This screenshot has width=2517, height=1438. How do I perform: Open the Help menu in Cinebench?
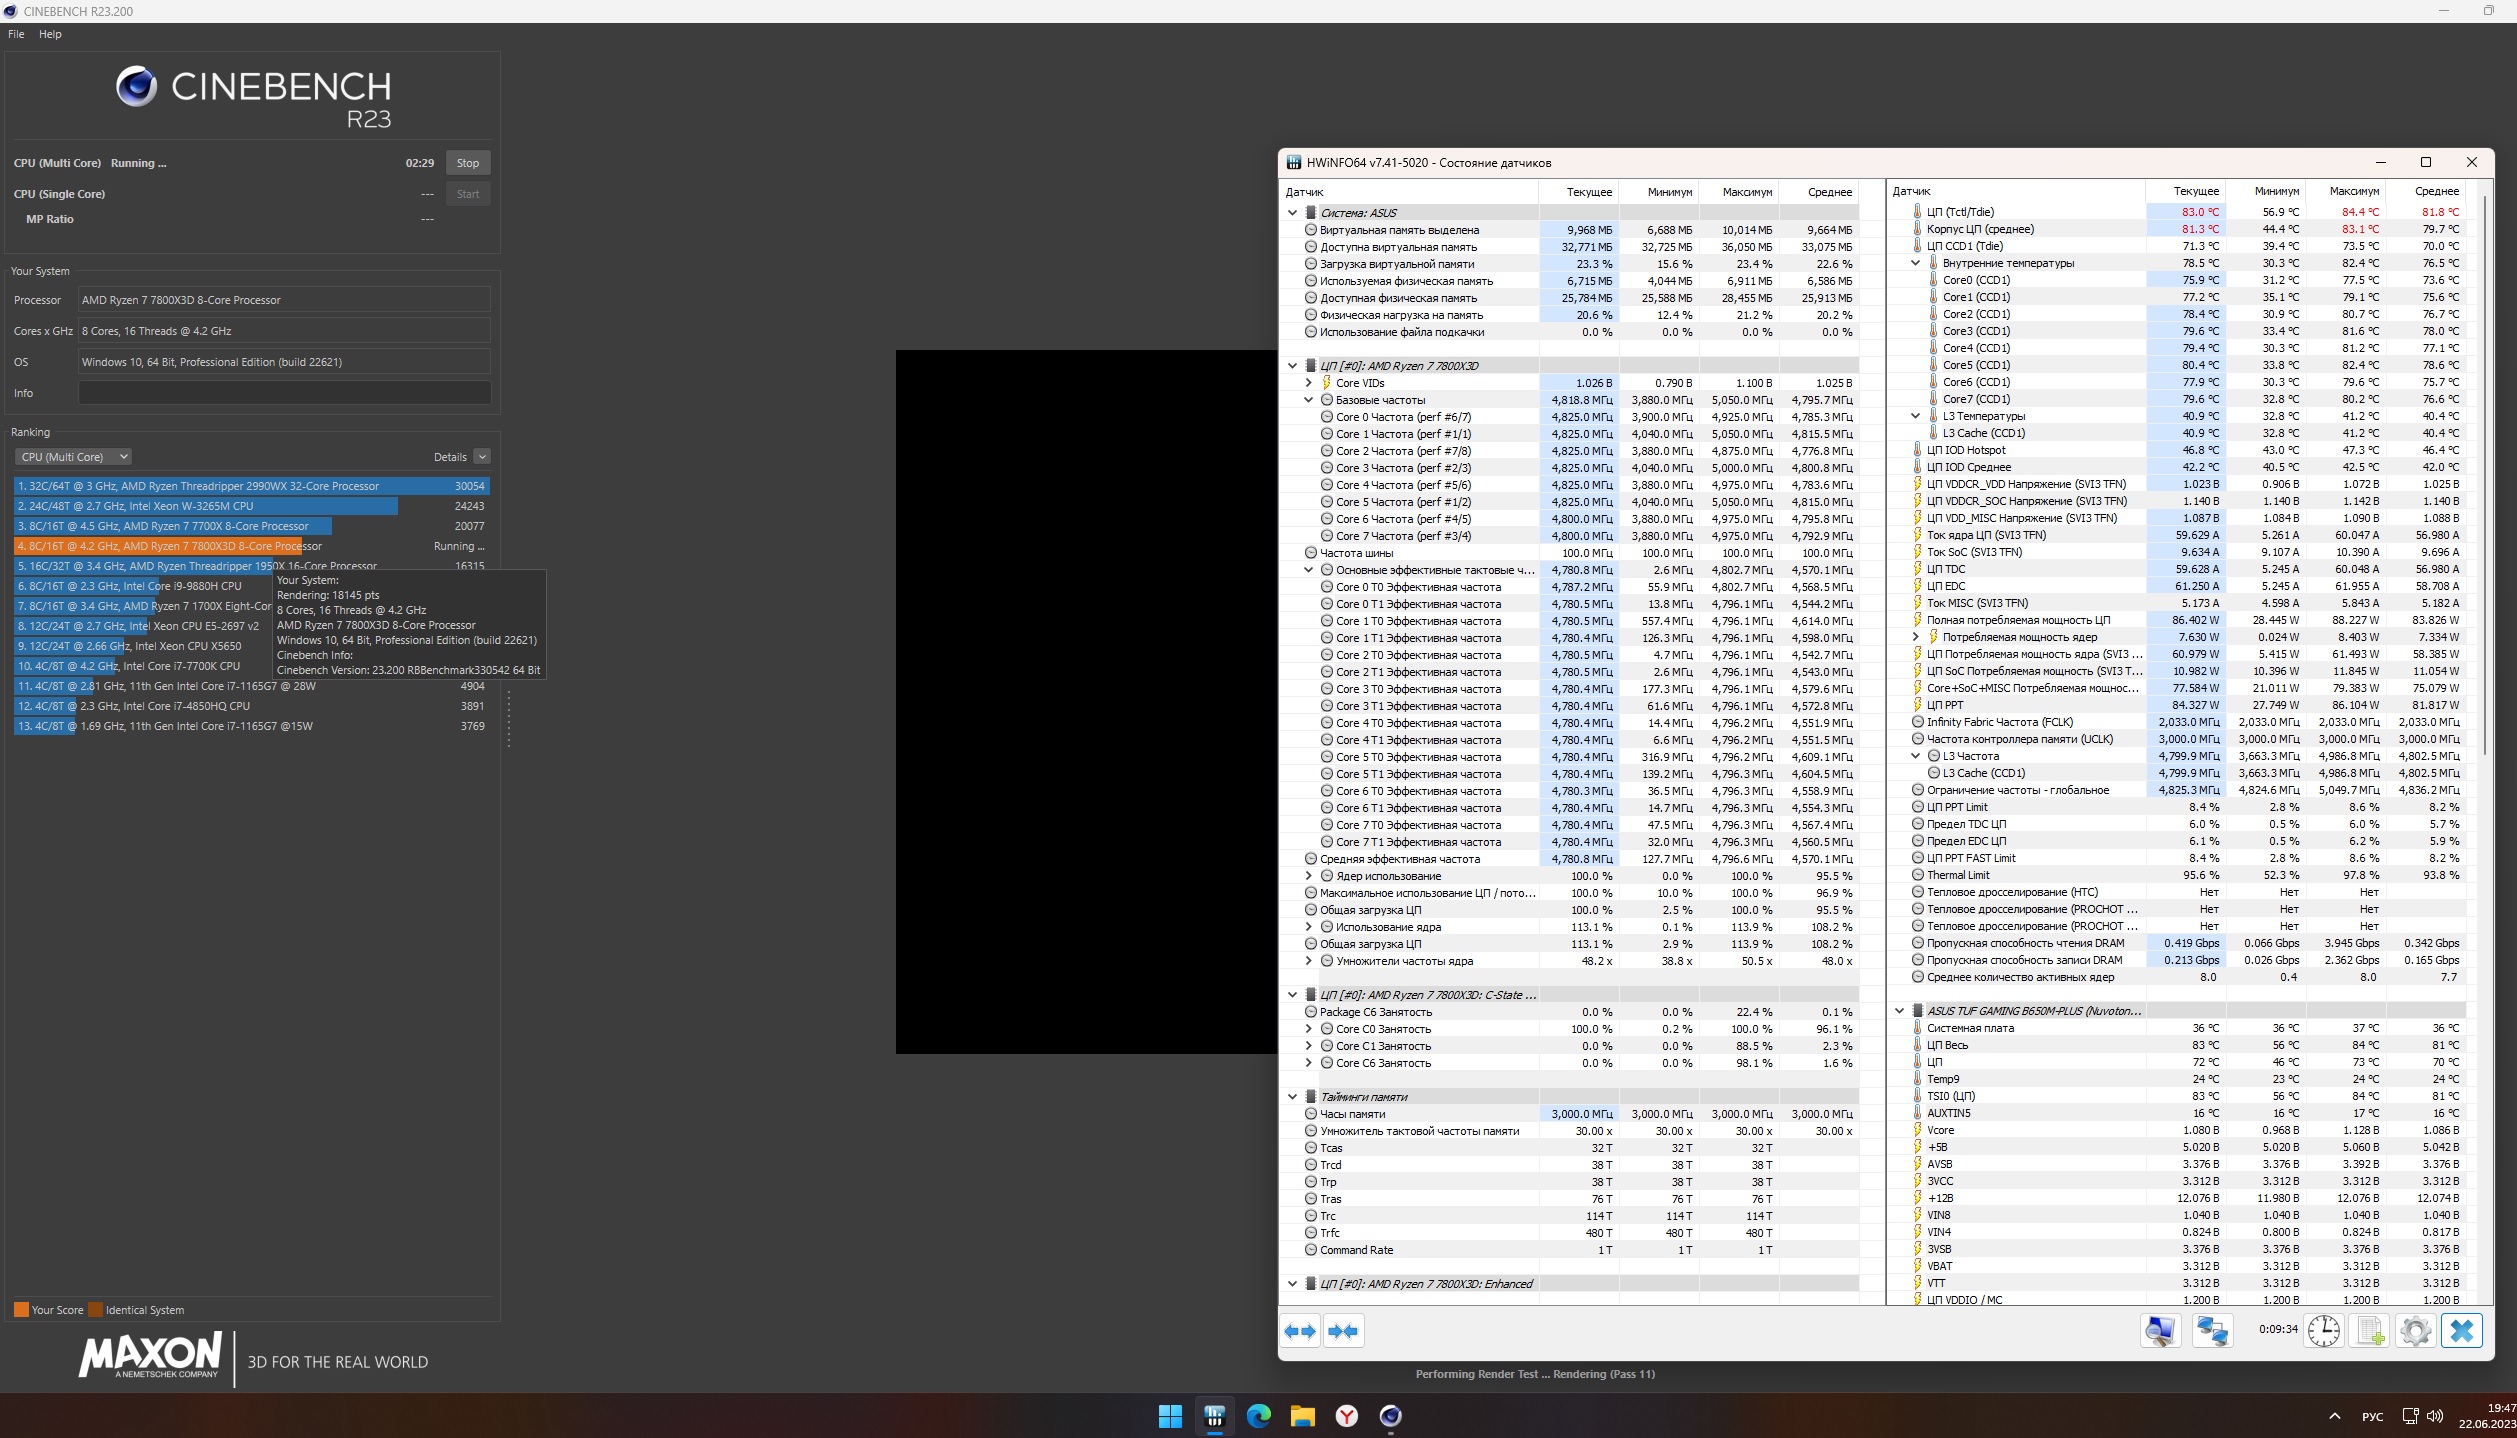coord(50,34)
